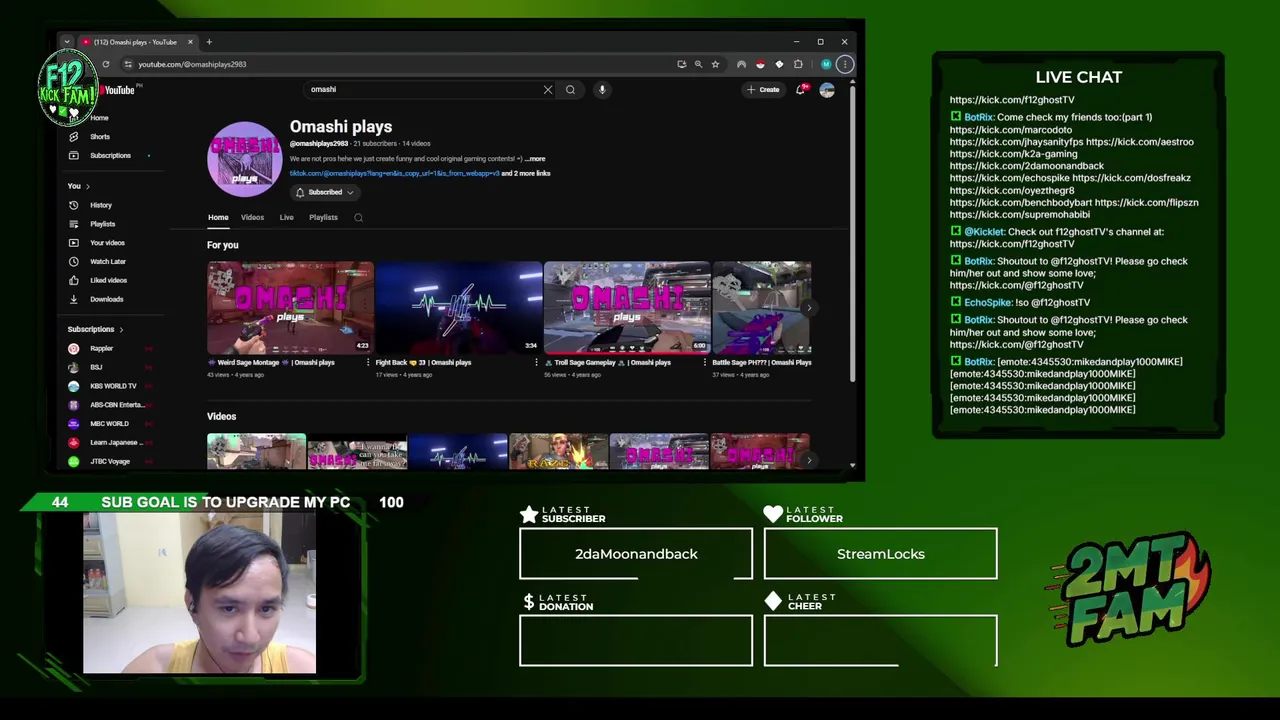Start voice search with the microphone
This screenshot has width=1280, height=720.
(x=602, y=90)
